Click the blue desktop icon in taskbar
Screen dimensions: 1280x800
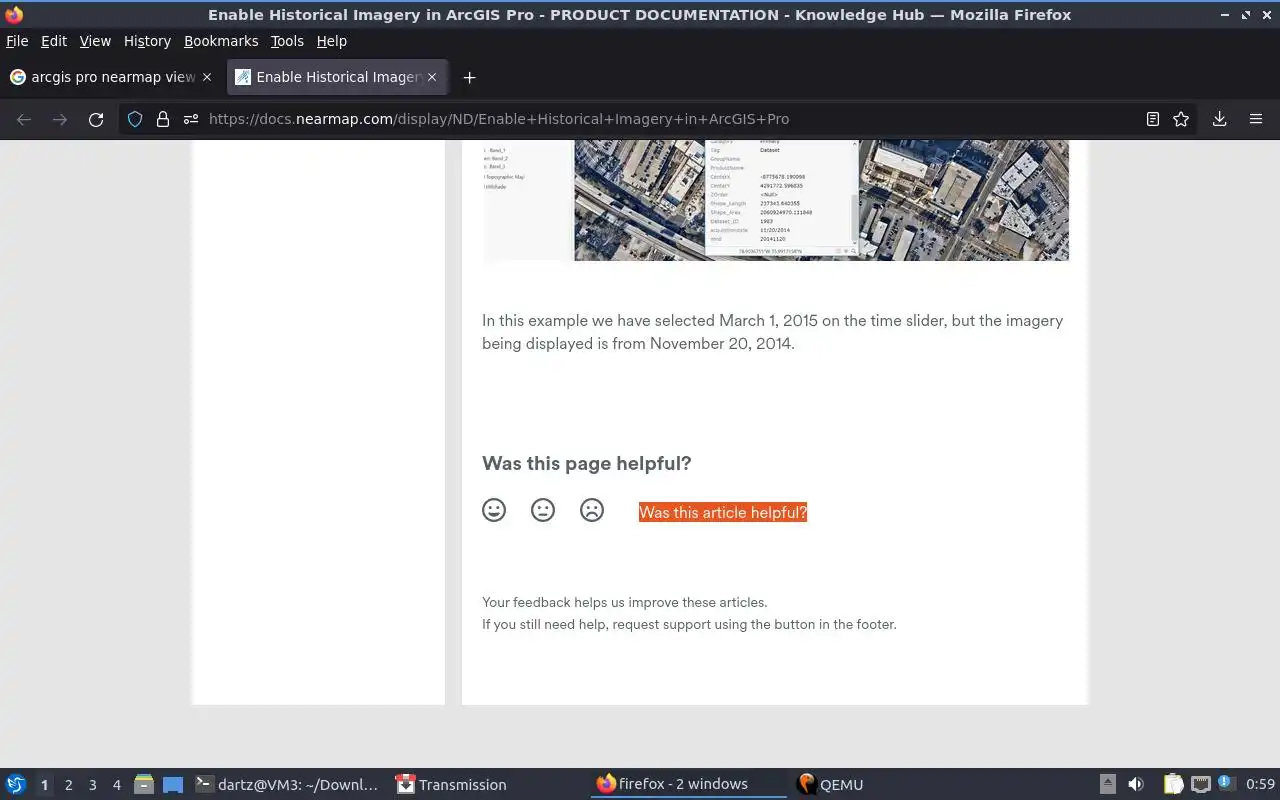coord(173,785)
